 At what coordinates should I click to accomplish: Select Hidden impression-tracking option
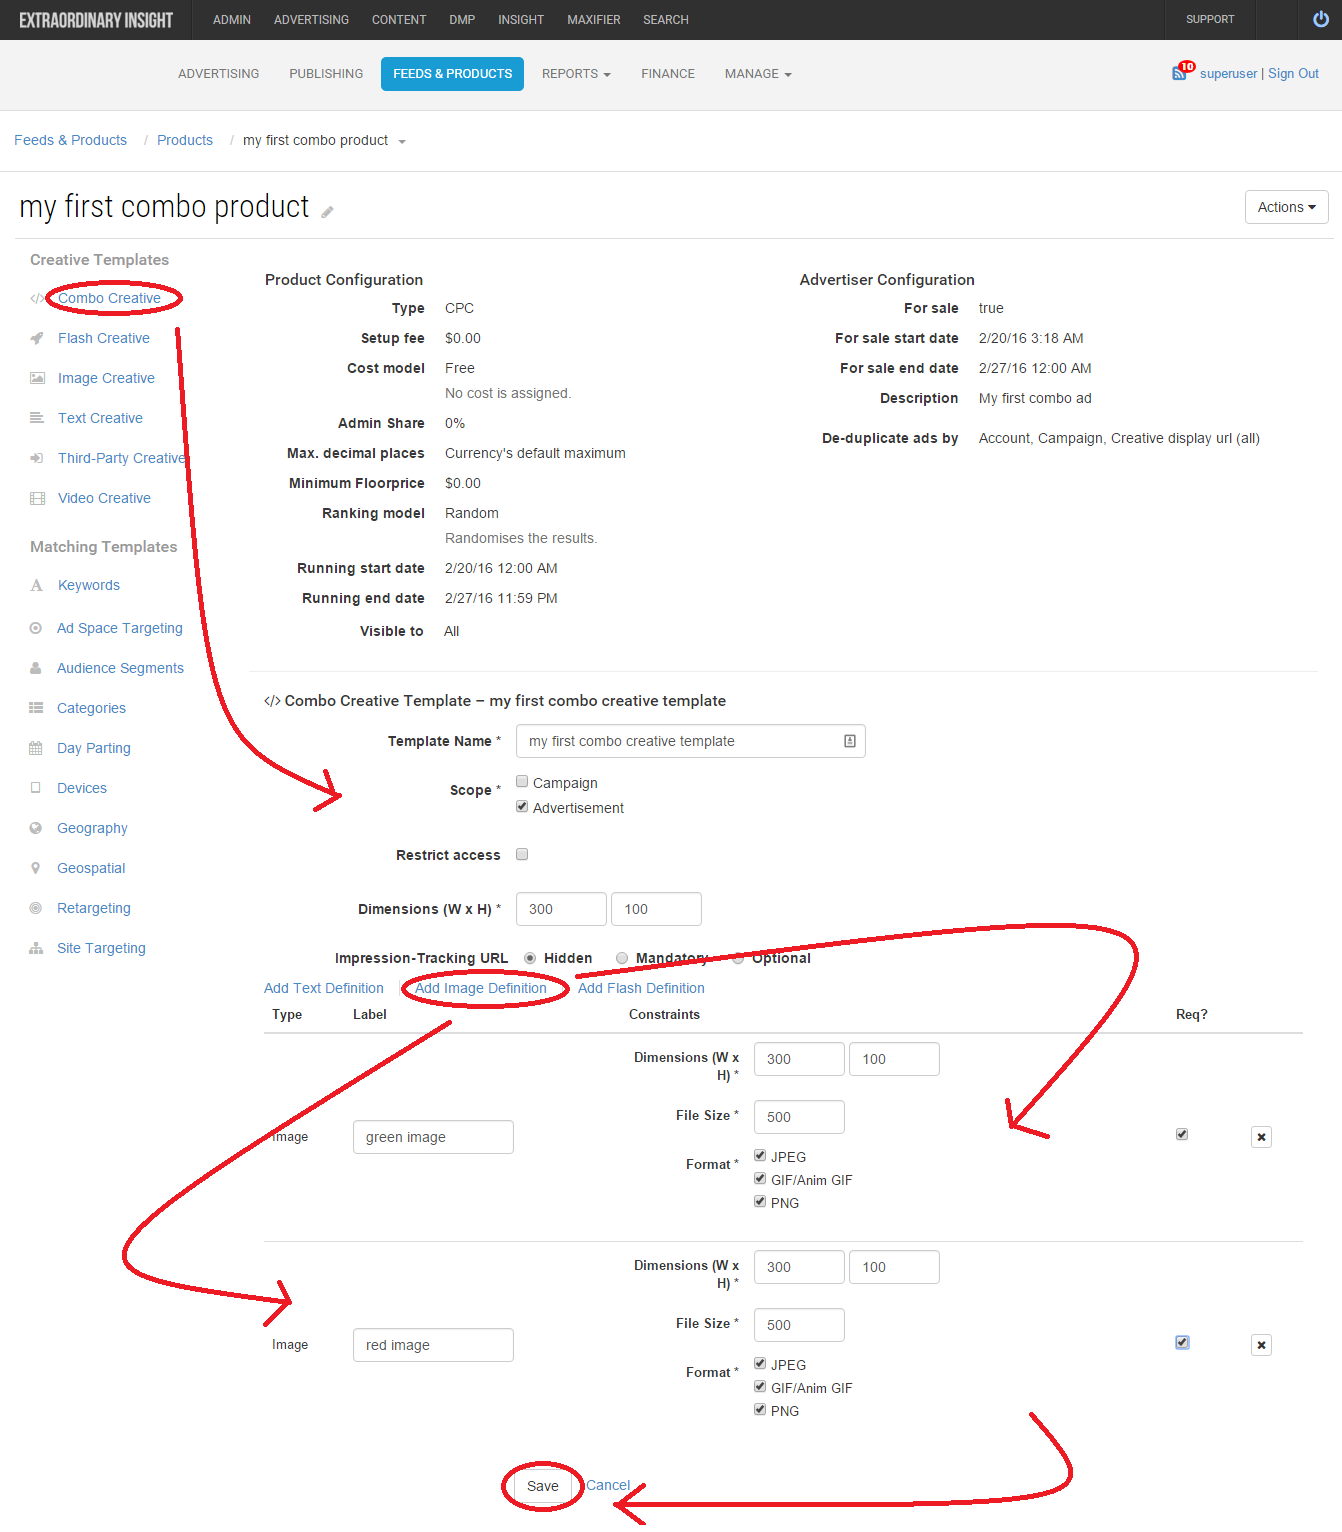tap(530, 958)
